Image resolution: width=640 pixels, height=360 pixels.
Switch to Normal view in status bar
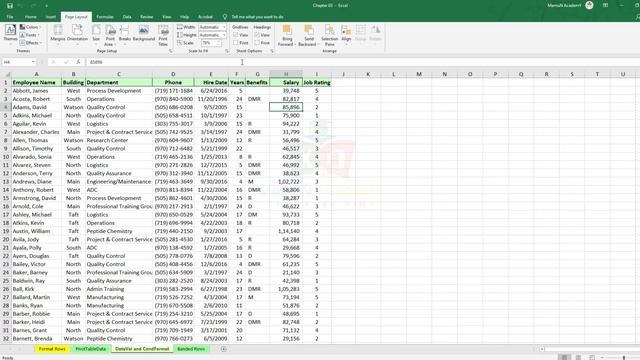(564, 357)
